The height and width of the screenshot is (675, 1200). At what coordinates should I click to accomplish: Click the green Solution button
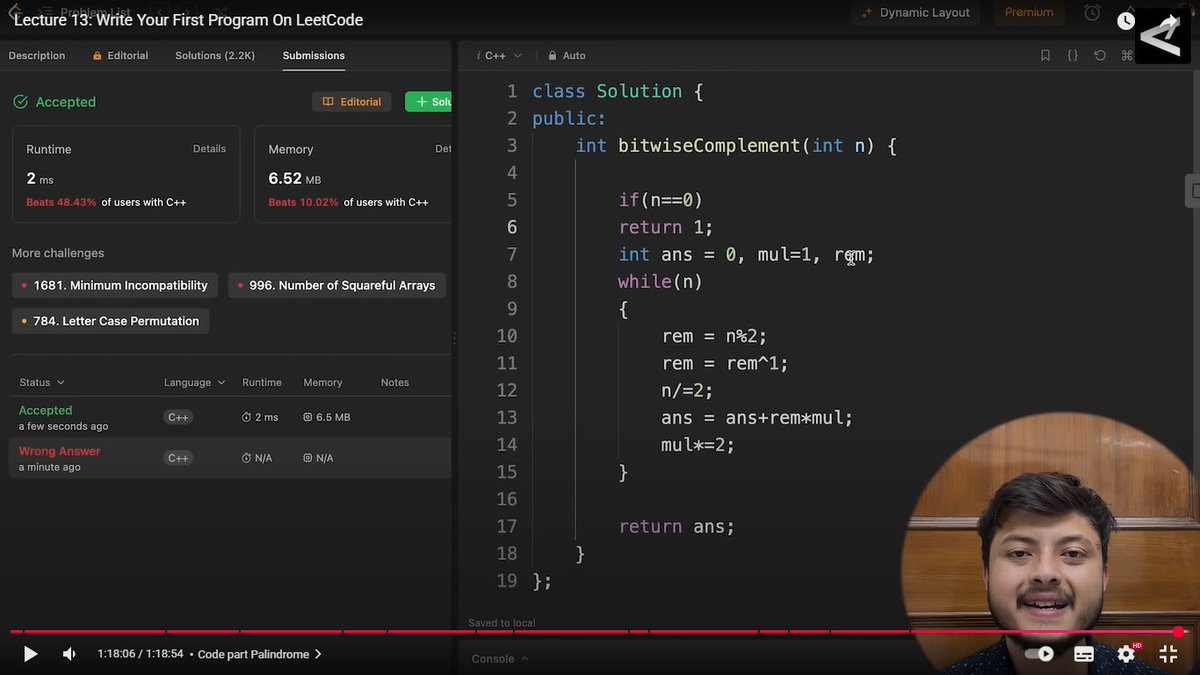(429, 102)
